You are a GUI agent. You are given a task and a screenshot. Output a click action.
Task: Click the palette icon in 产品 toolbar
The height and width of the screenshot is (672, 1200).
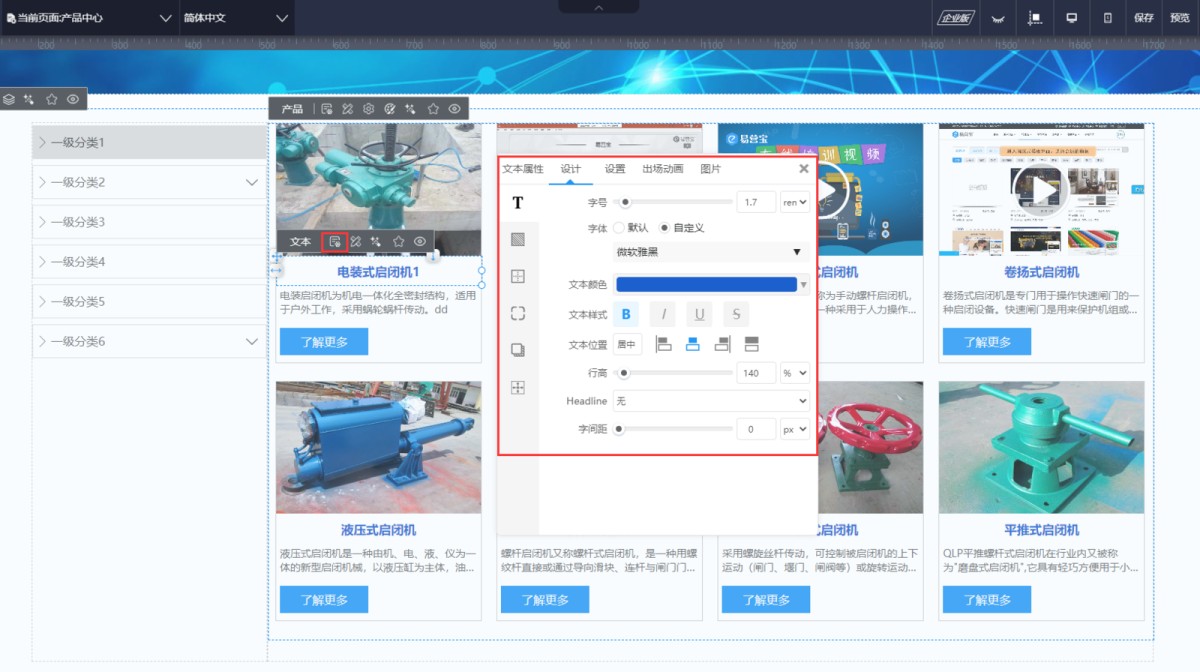pyautogui.click(x=390, y=108)
